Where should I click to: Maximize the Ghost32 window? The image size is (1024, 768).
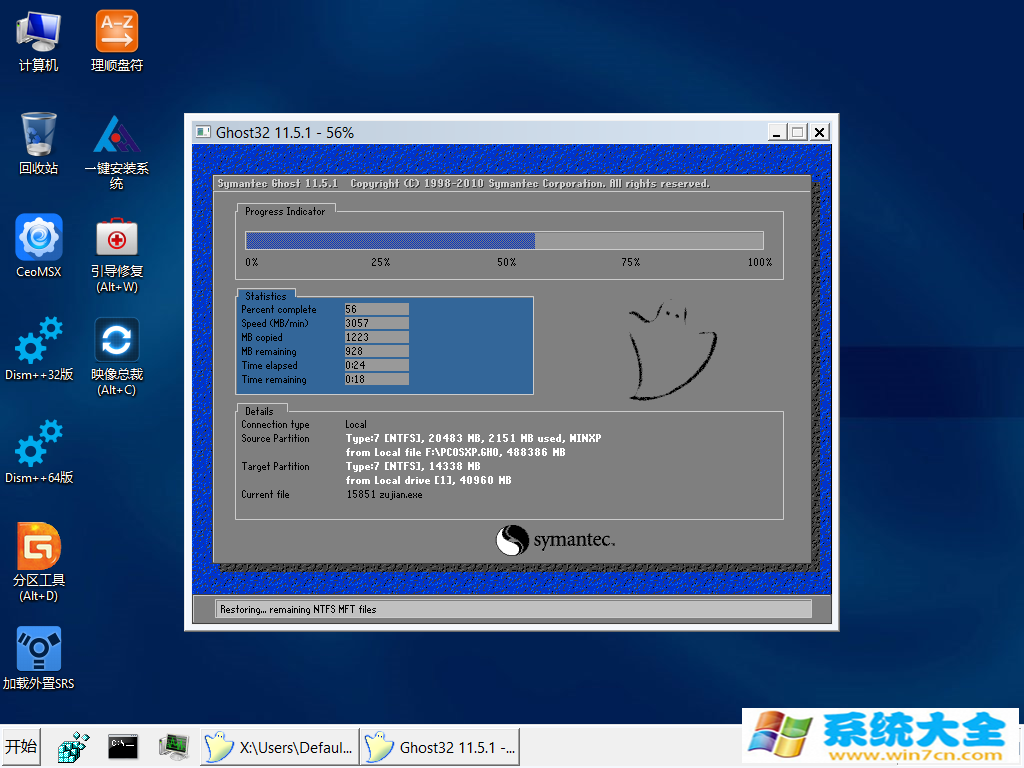coord(798,132)
